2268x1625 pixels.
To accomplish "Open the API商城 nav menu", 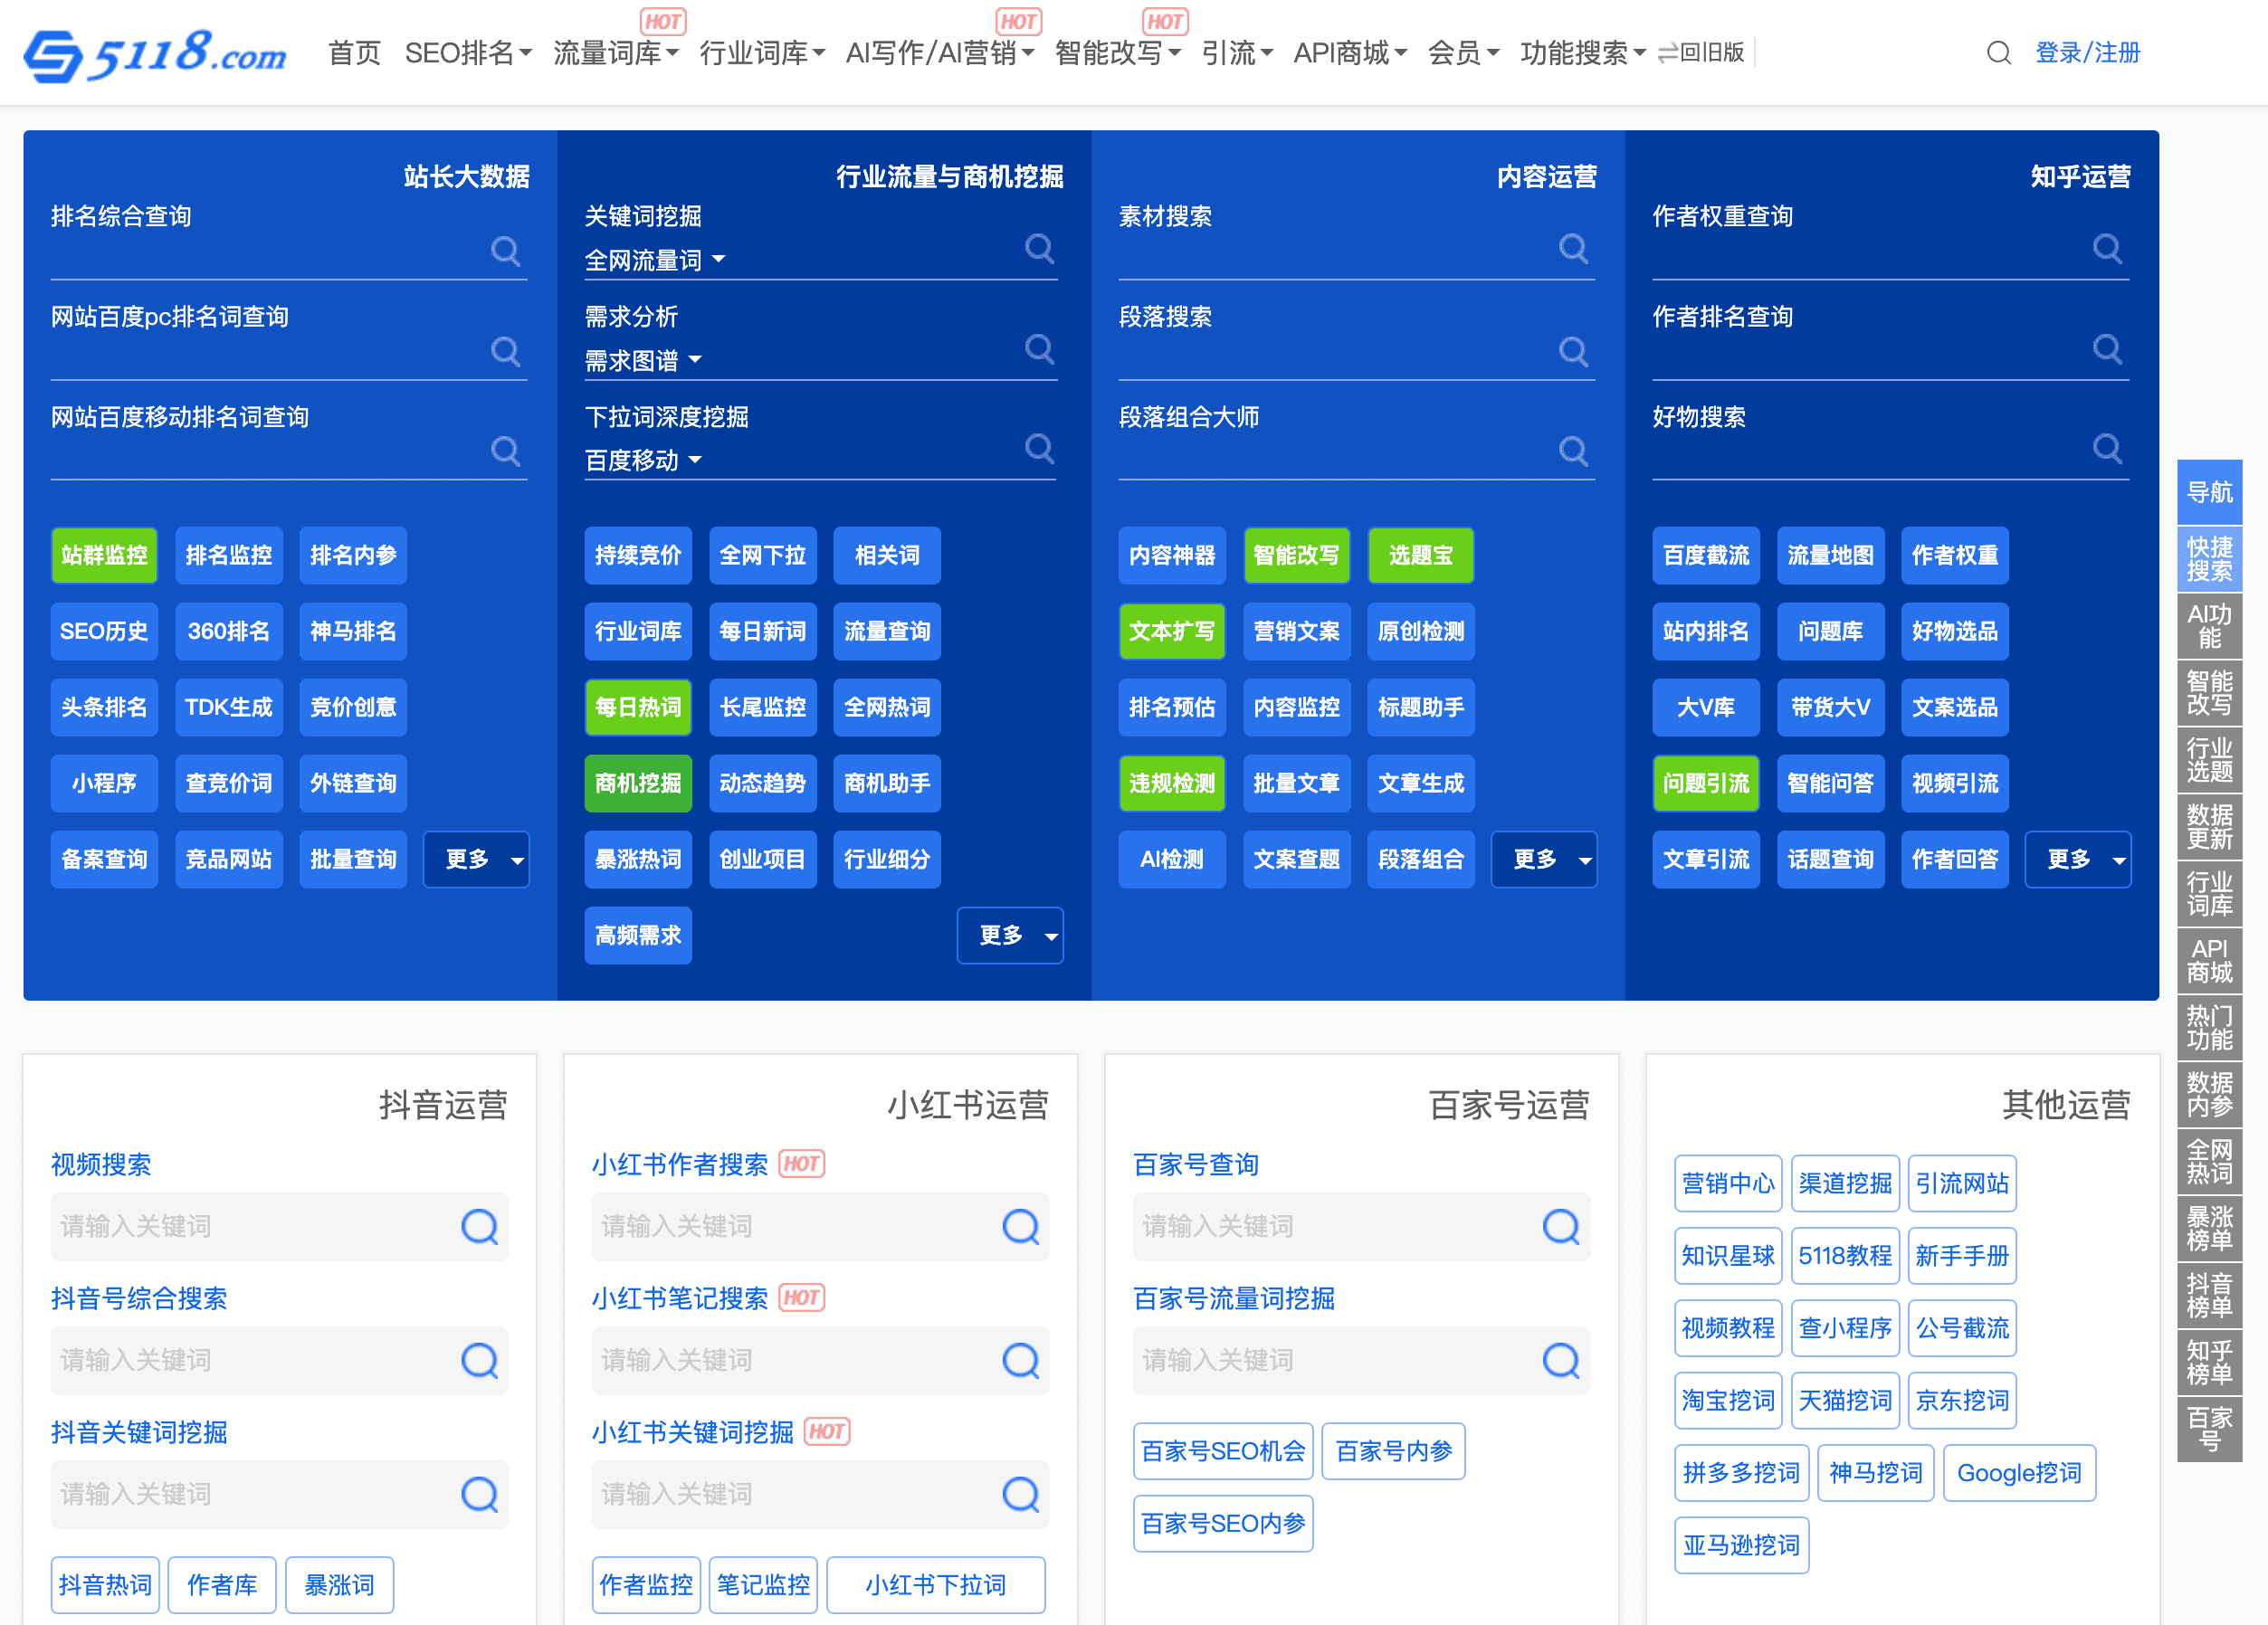I will tap(1350, 53).
